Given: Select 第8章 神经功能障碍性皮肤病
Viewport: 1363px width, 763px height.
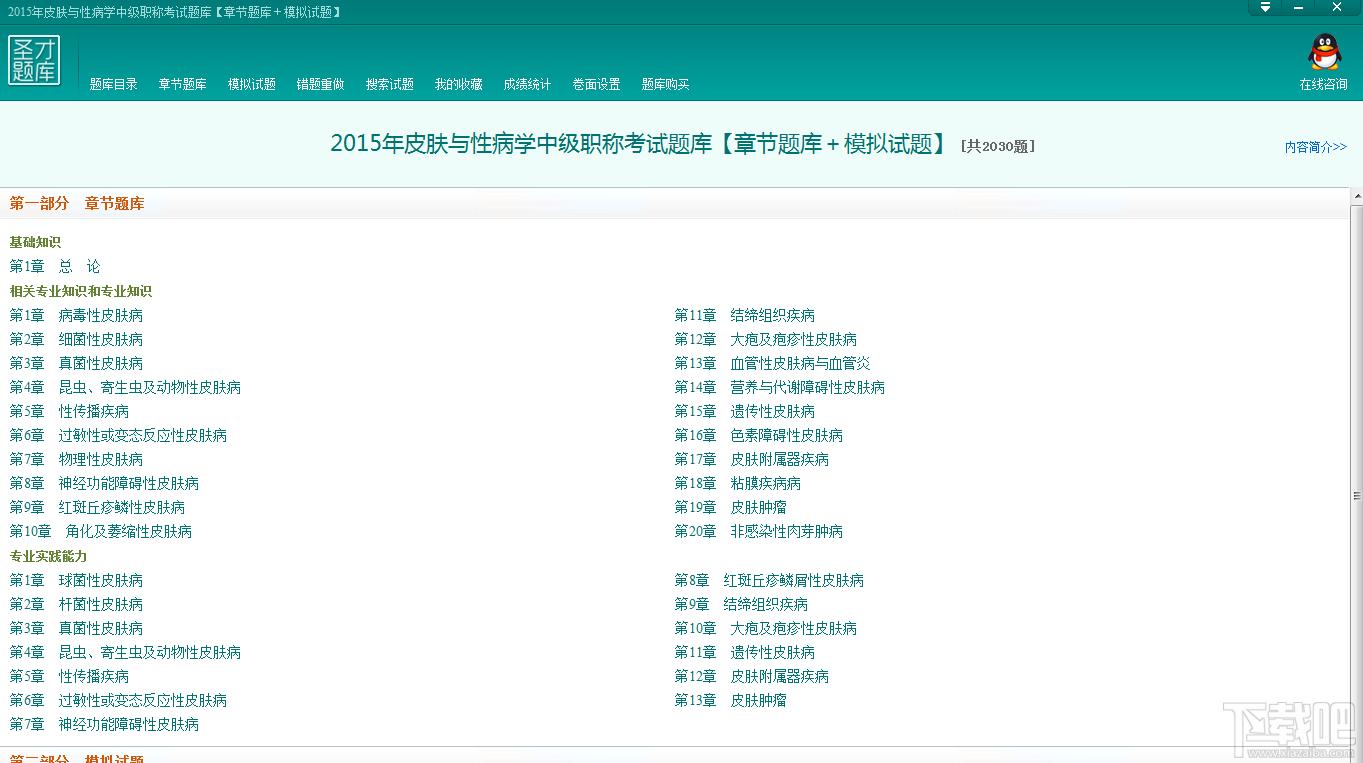Looking at the screenshot, I should click(104, 484).
